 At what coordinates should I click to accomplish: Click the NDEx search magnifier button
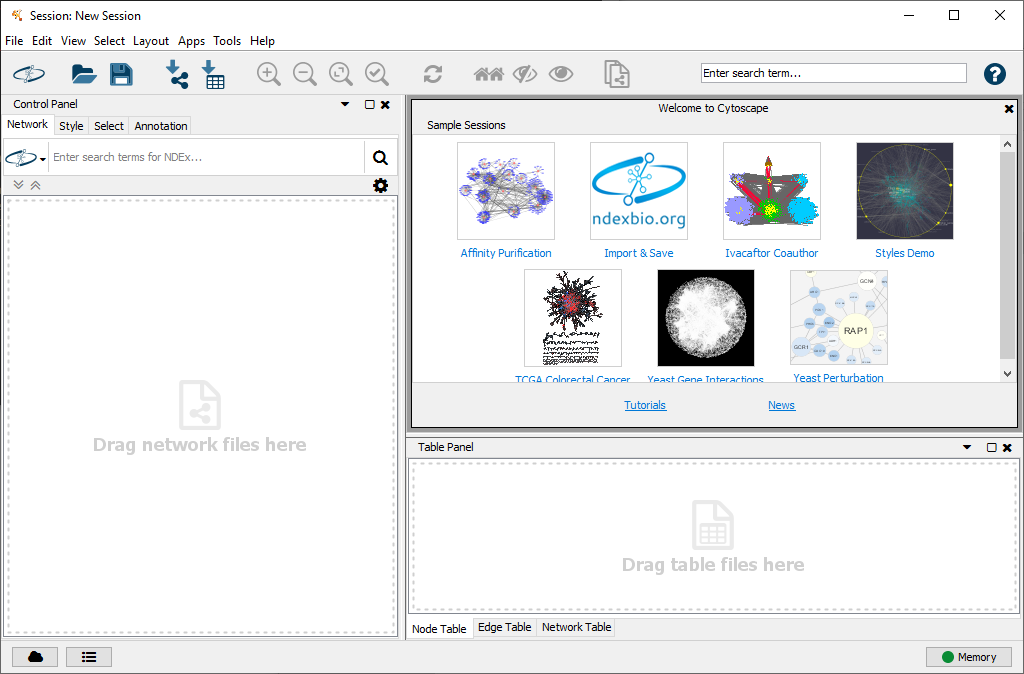tap(380, 157)
